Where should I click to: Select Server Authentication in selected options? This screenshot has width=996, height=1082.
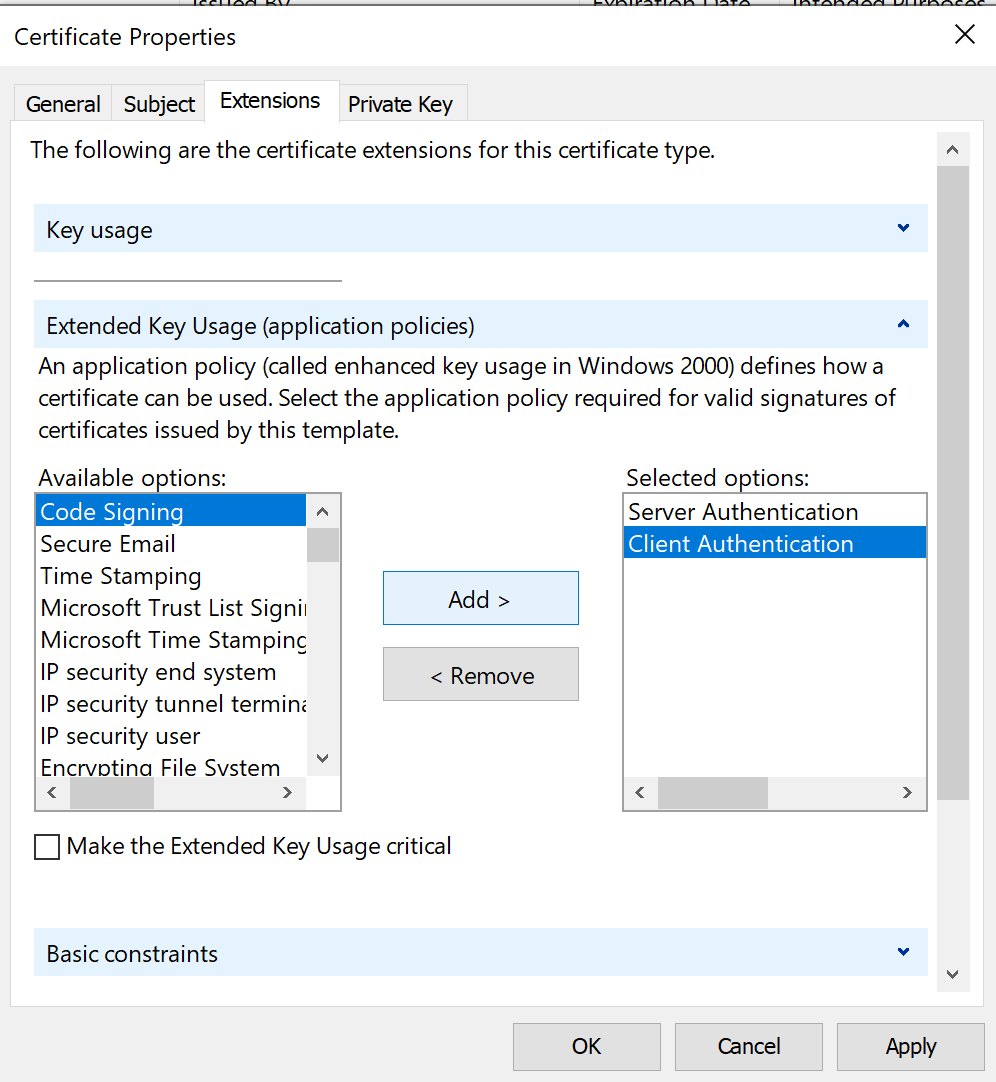[743, 512]
